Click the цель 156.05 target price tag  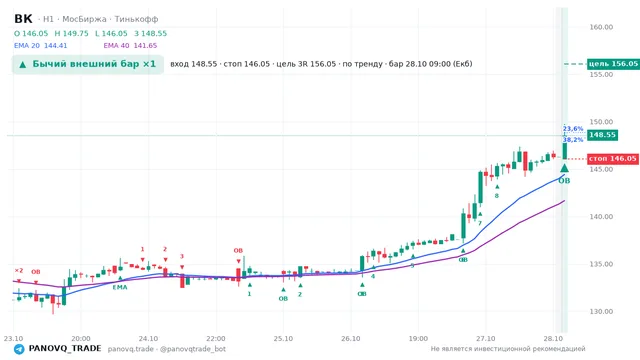[x=613, y=64]
